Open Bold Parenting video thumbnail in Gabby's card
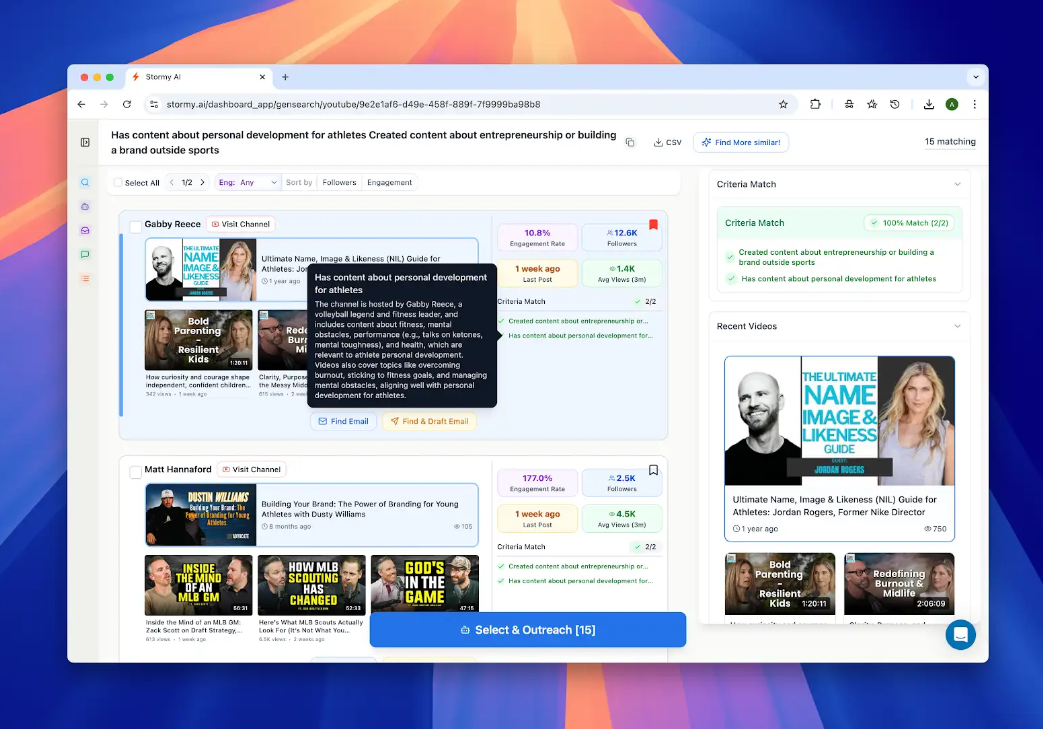Image resolution: width=1043 pixels, height=729 pixels. click(198, 340)
